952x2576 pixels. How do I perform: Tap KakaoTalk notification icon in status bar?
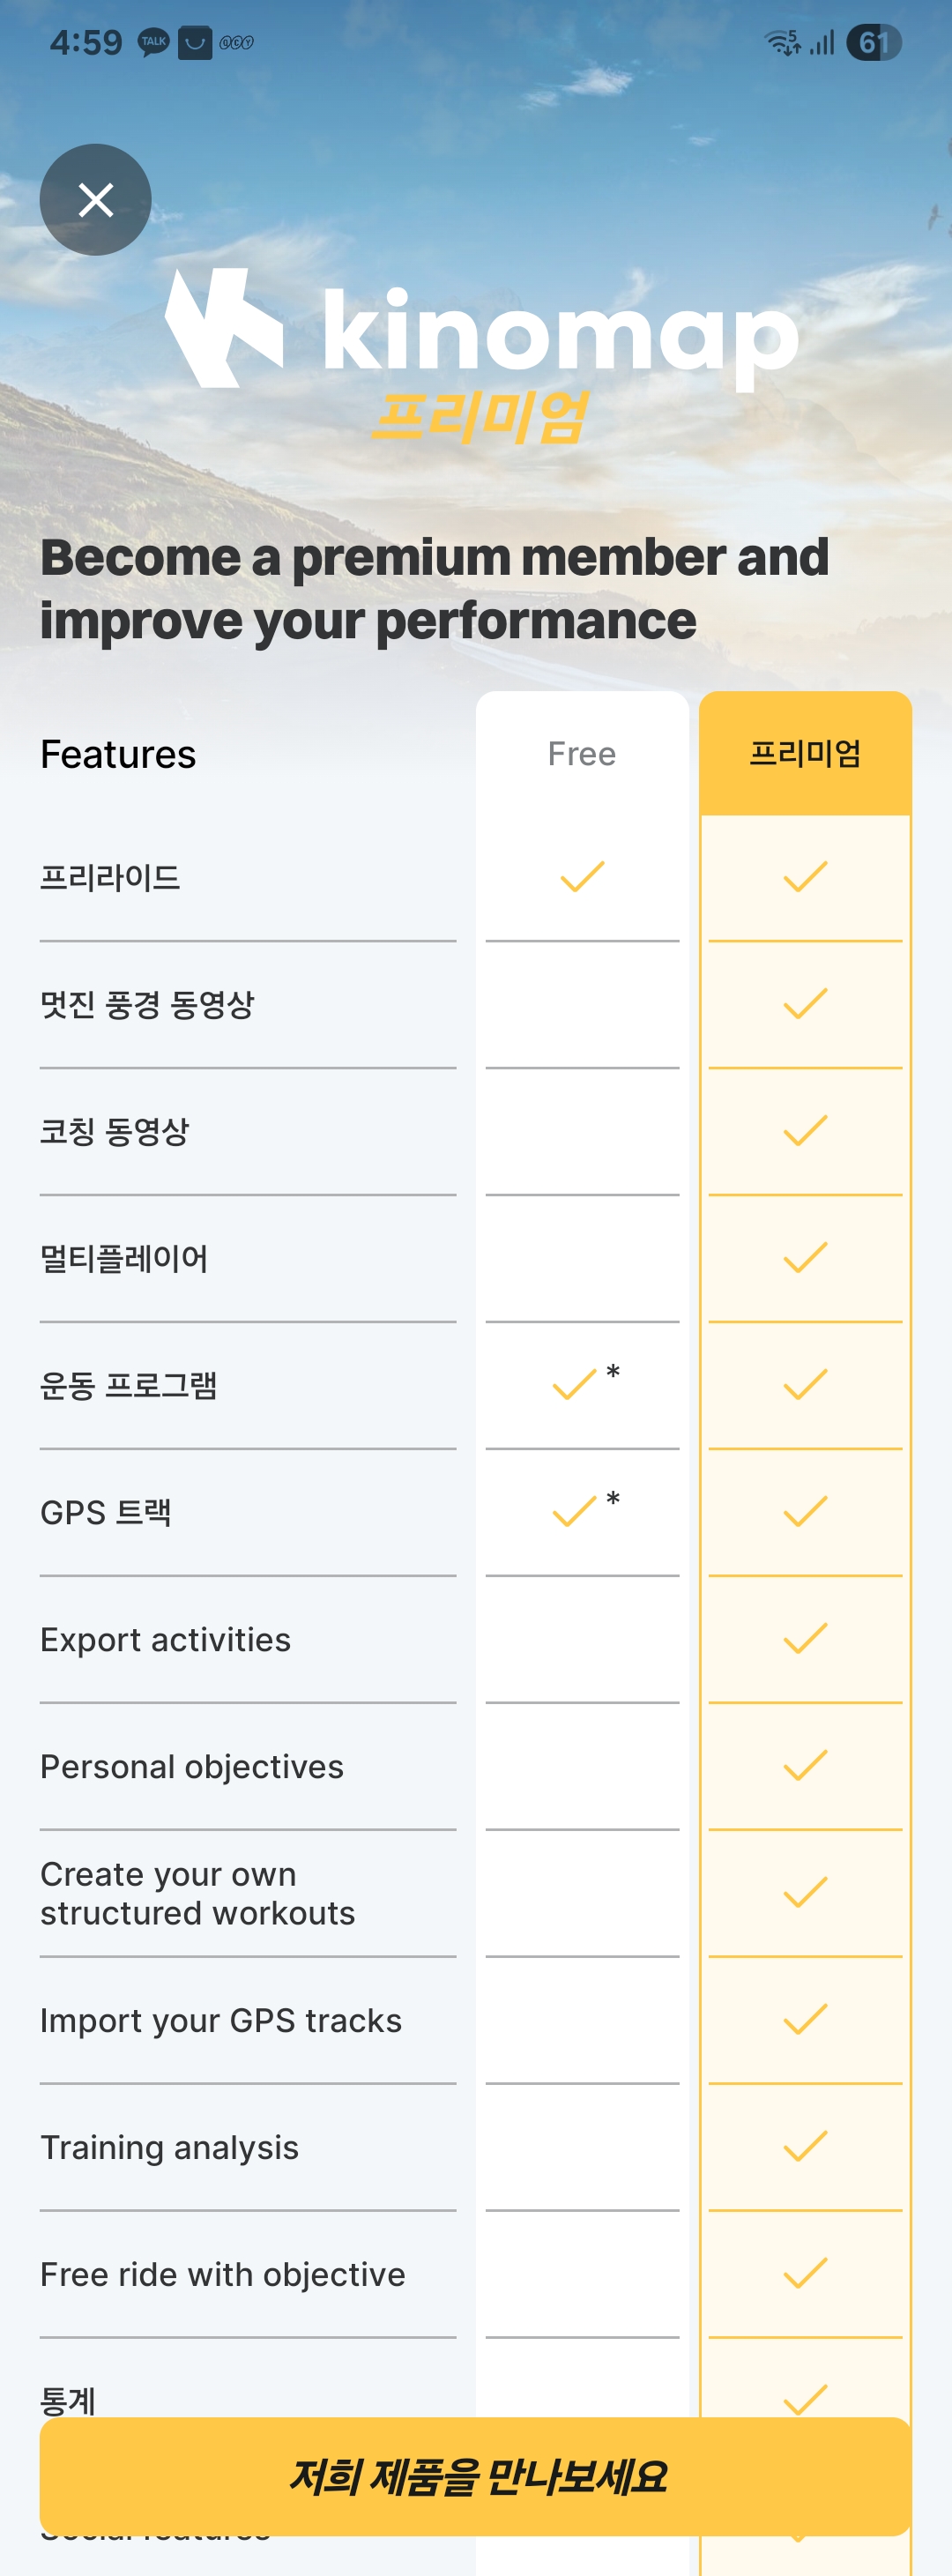[153, 43]
